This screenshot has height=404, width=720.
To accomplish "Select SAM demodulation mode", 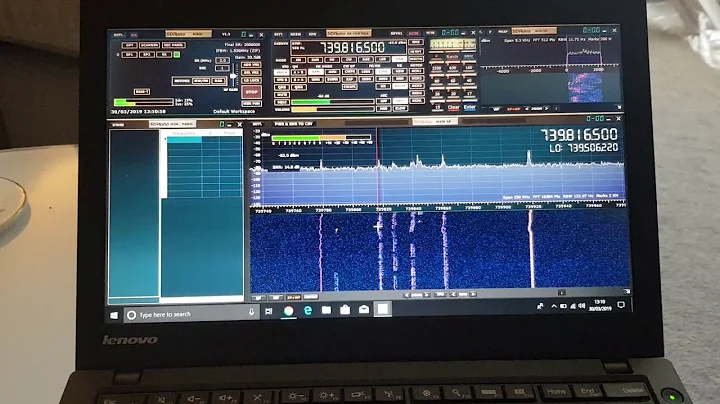I will [315, 60].
